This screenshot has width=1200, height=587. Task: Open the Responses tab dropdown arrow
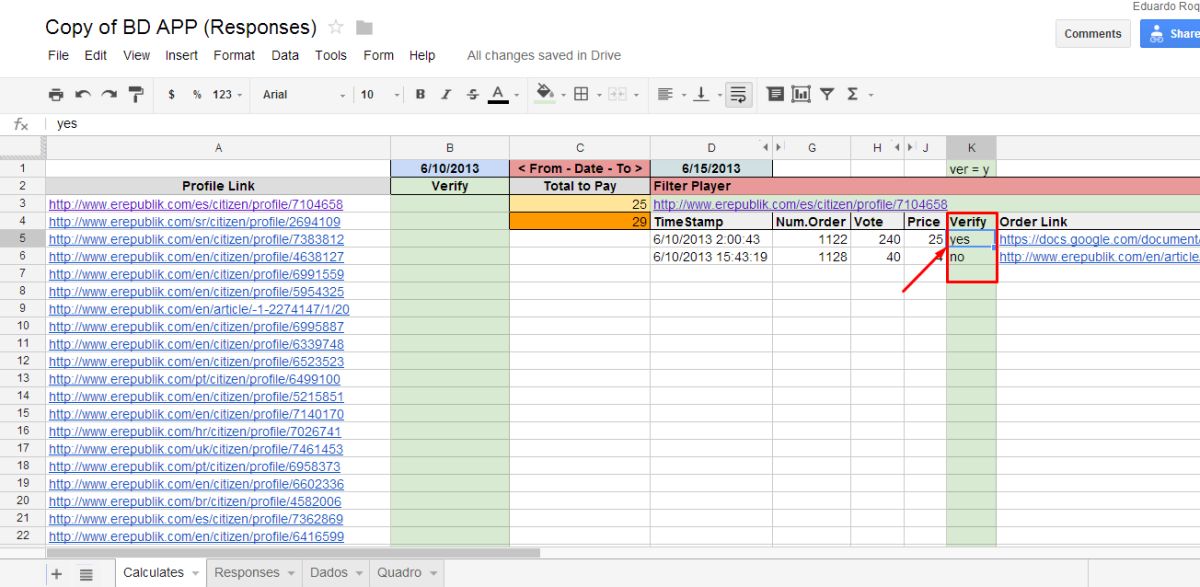coord(291,574)
